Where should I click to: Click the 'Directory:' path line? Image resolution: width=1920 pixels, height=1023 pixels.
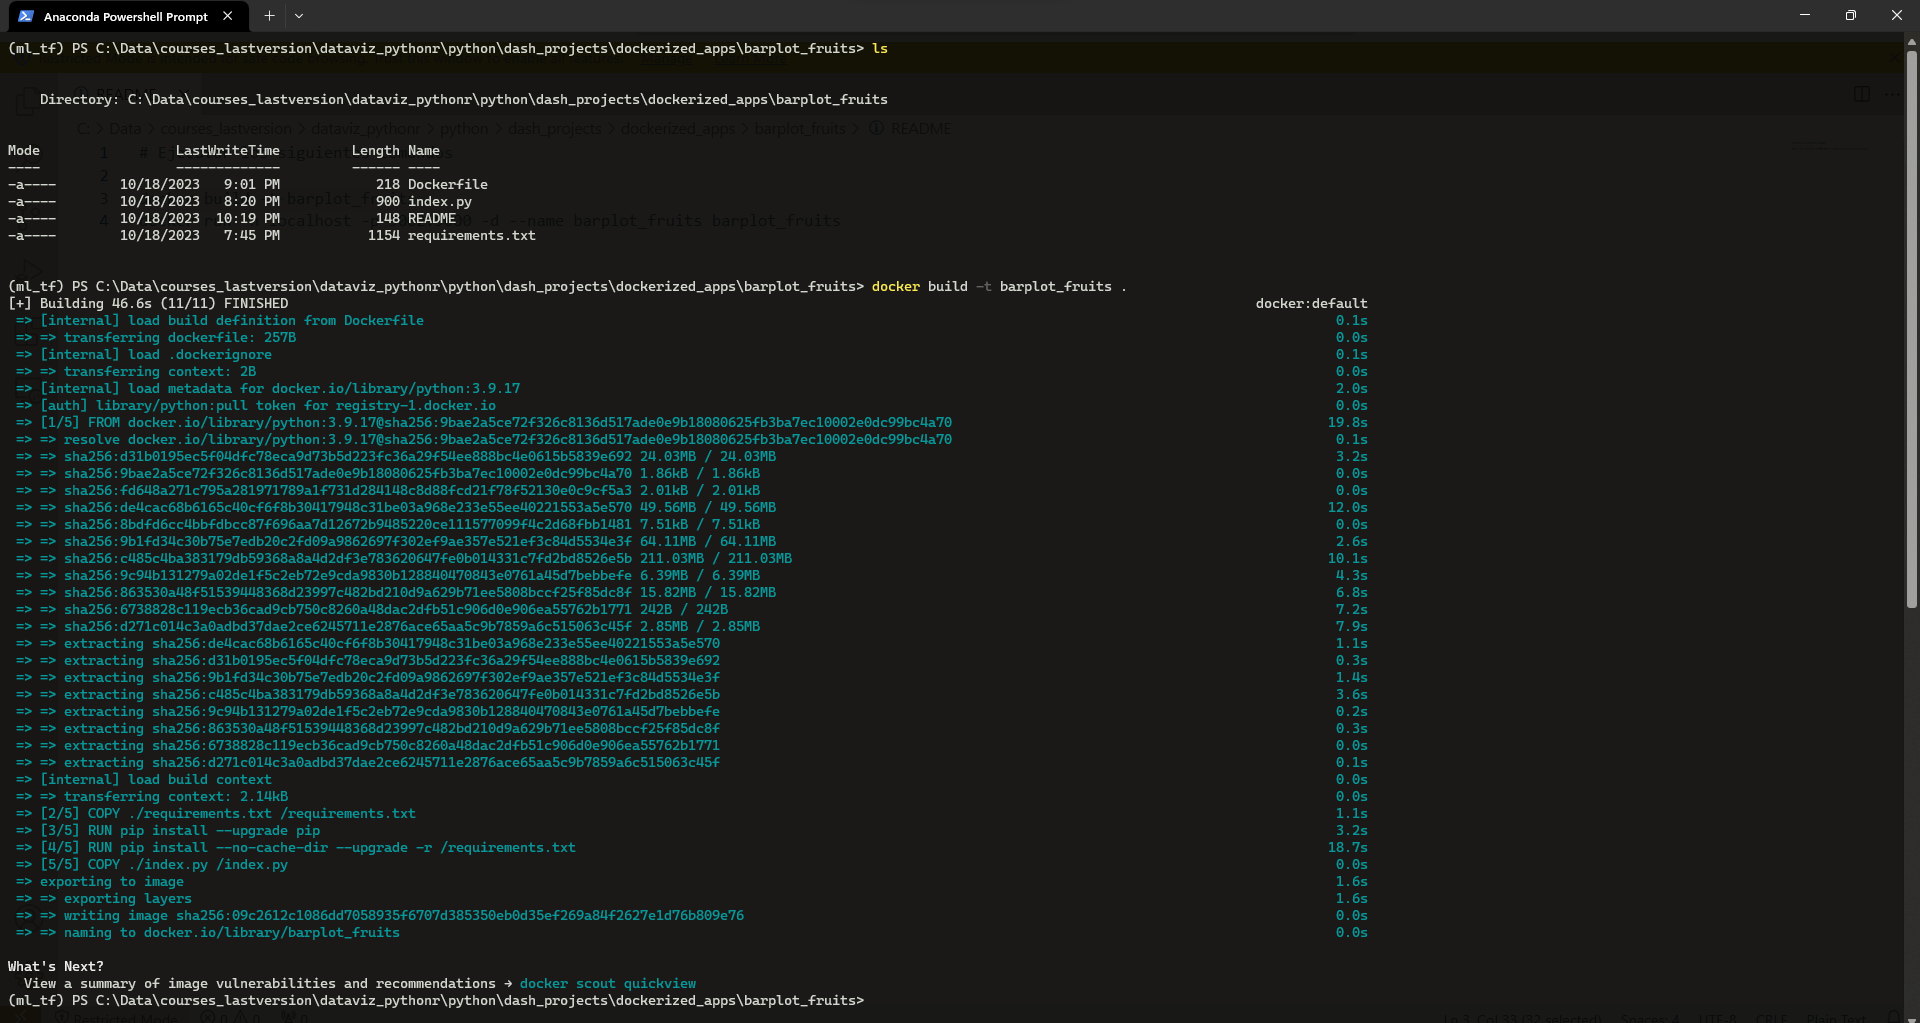tap(464, 99)
